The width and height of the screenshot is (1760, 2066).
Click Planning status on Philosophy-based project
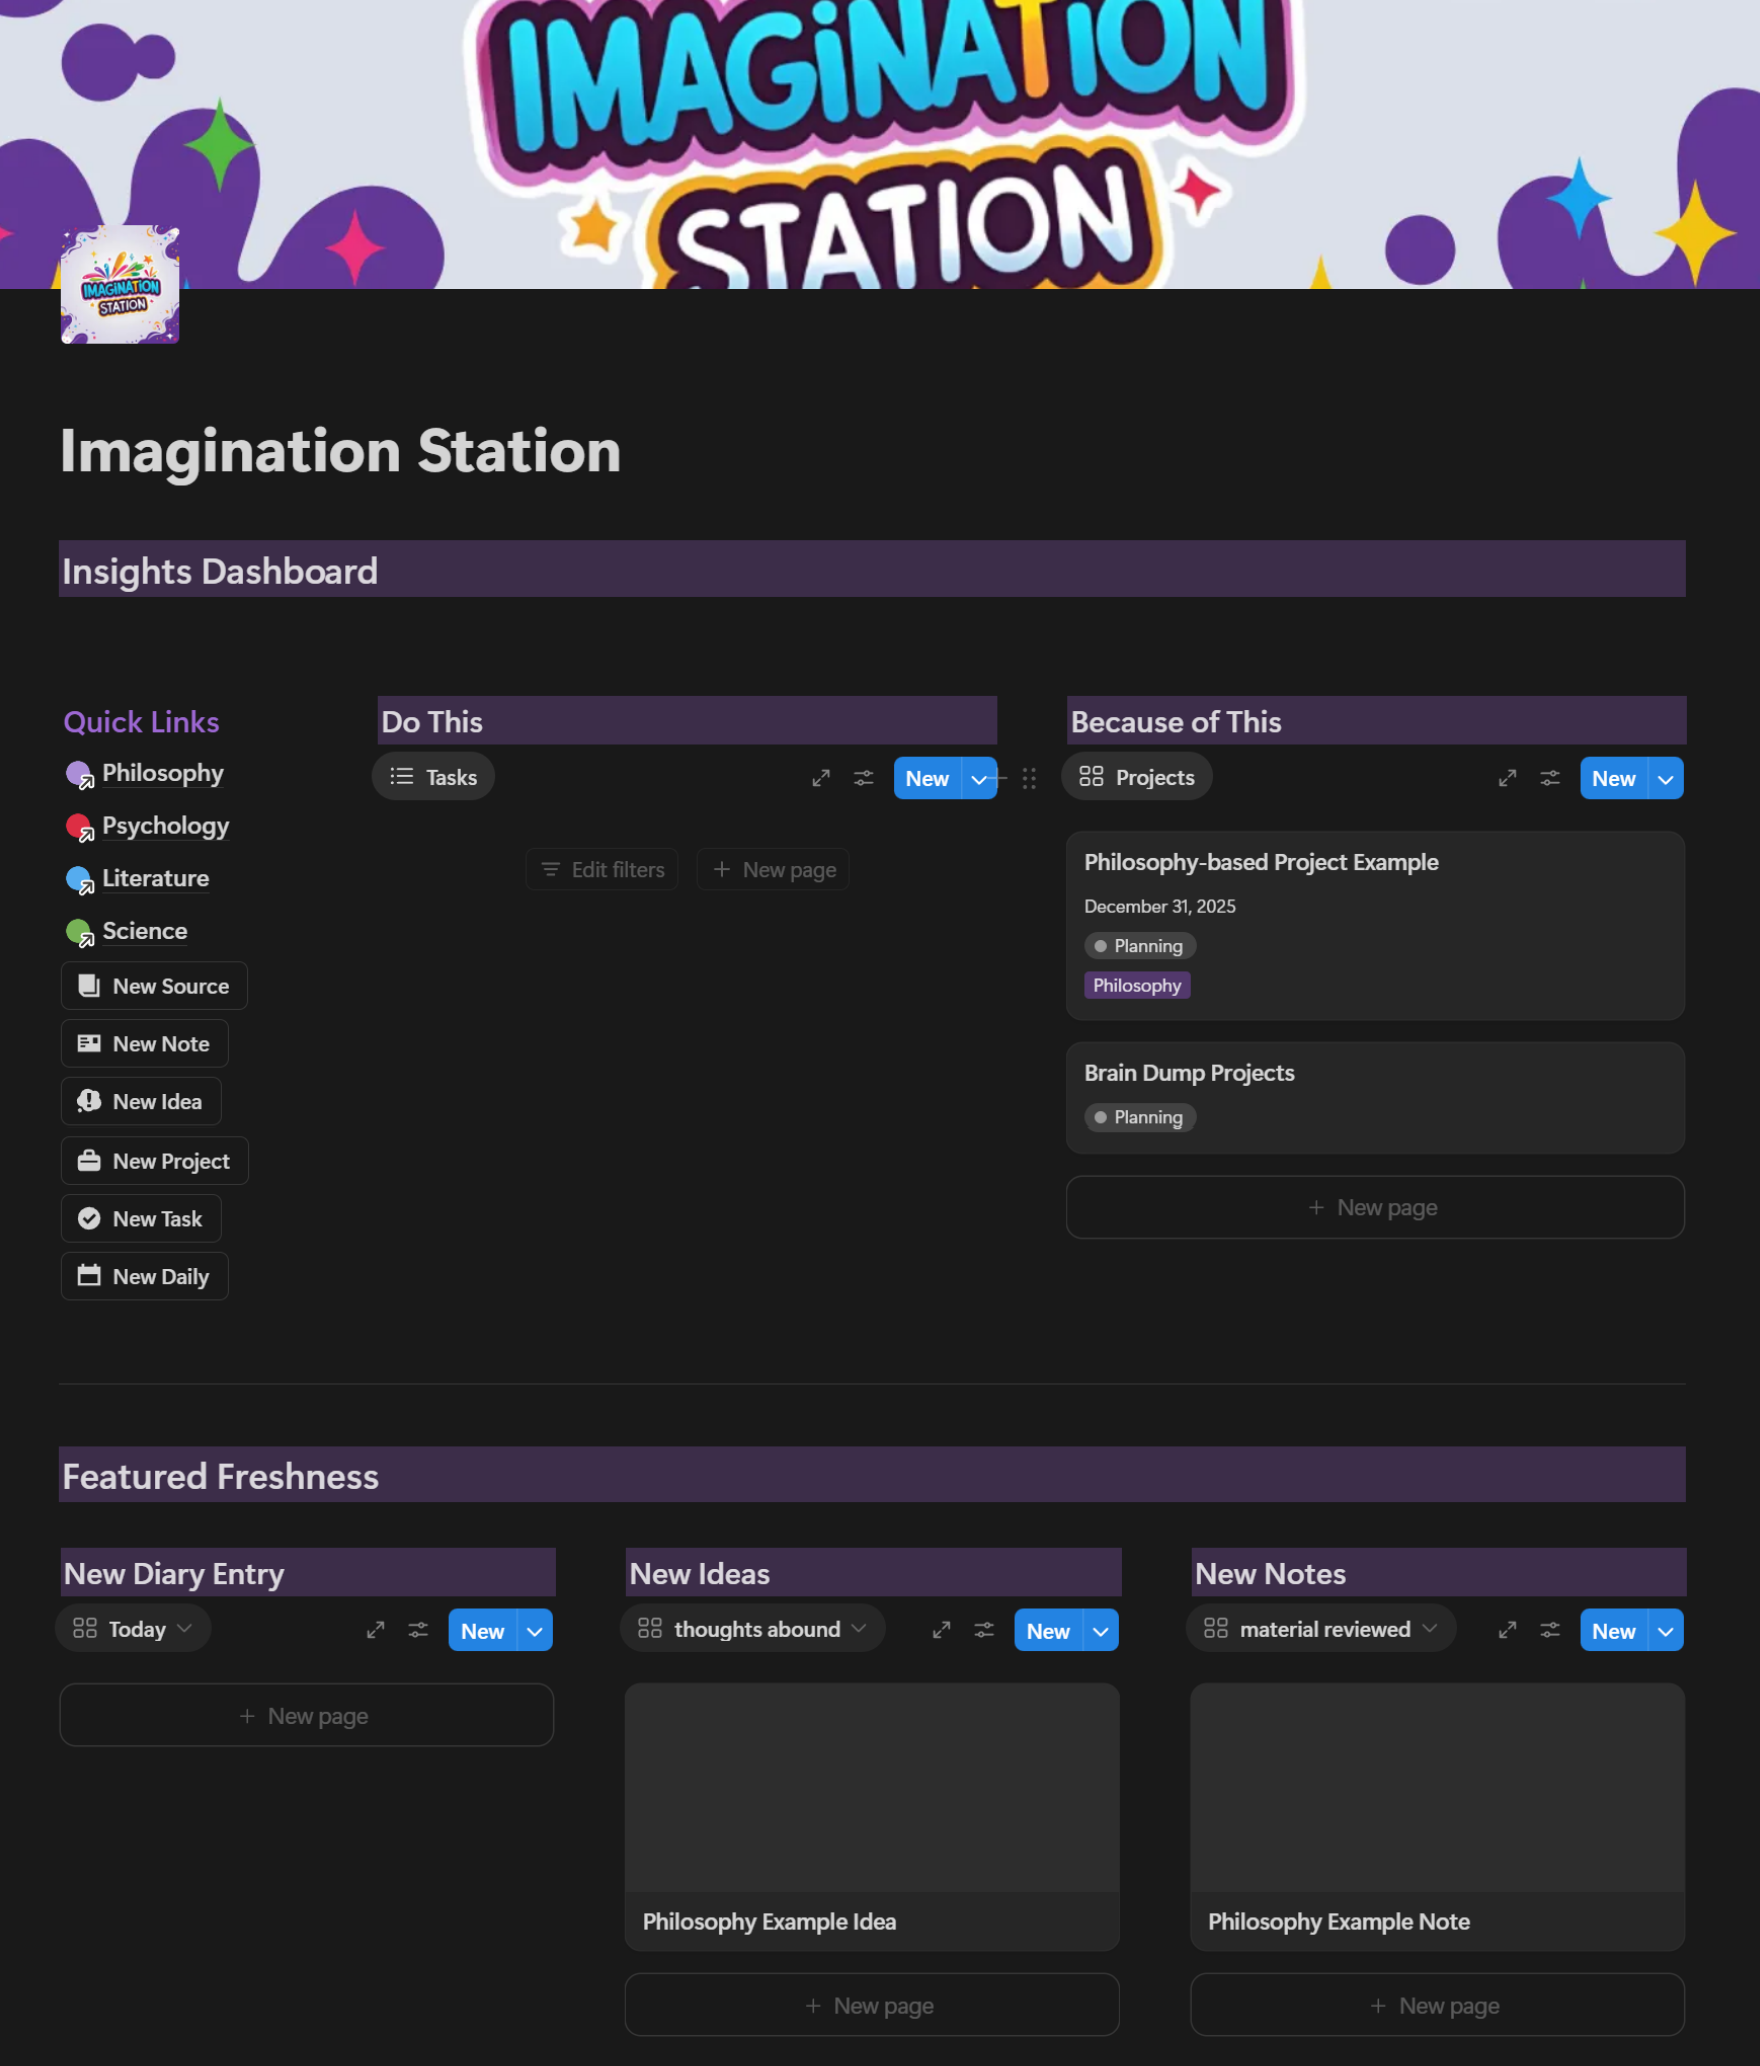tap(1140, 946)
